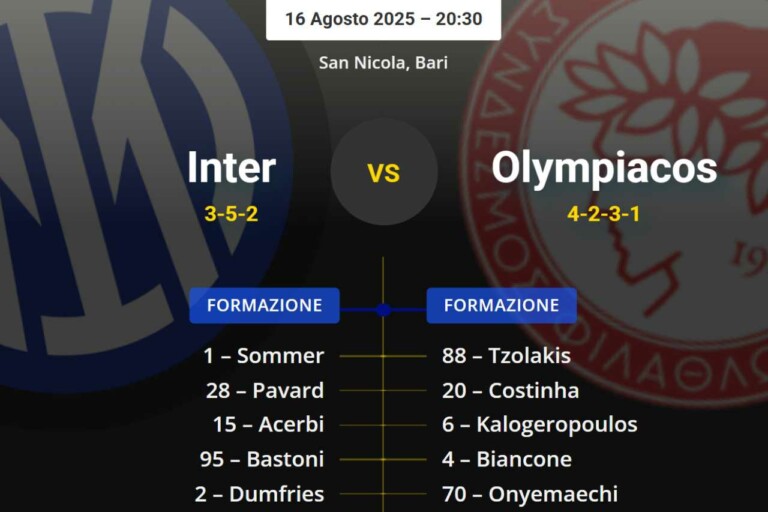
Task: Click the VS circle badge
Action: click(384, 172)
